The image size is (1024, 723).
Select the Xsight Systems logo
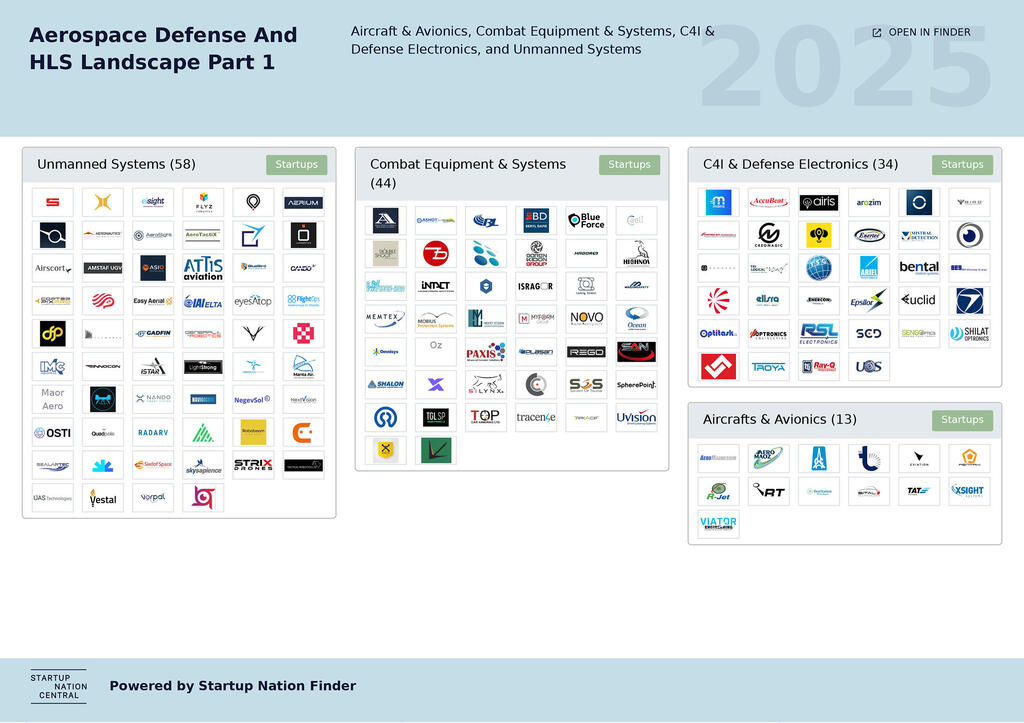tap(969, 490)
